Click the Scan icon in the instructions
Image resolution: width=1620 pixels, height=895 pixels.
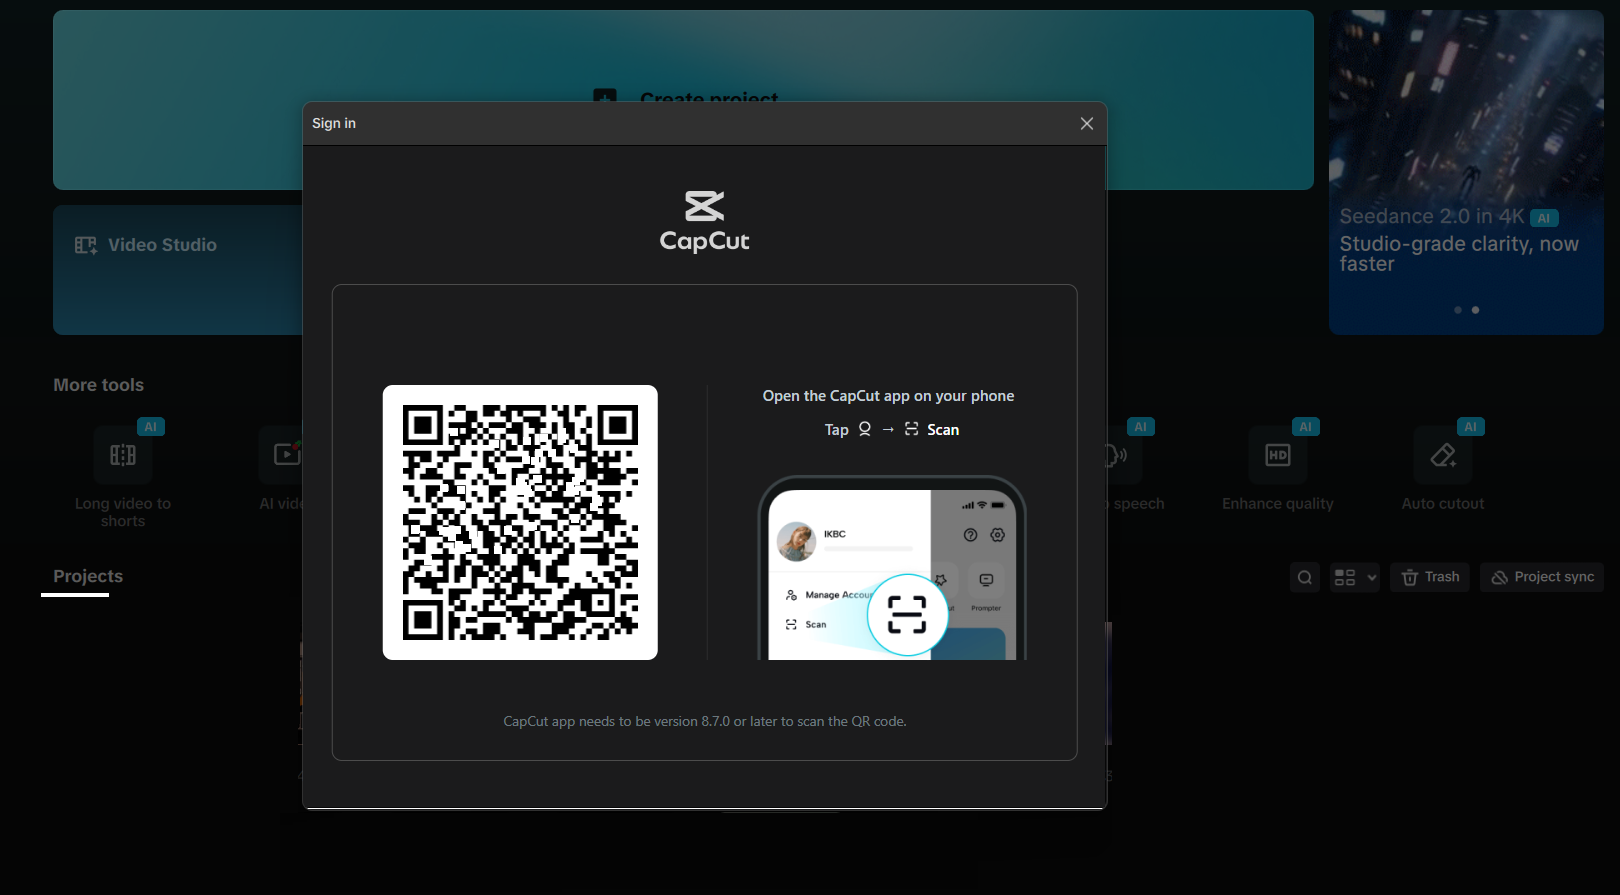click(x=911, y=429)
